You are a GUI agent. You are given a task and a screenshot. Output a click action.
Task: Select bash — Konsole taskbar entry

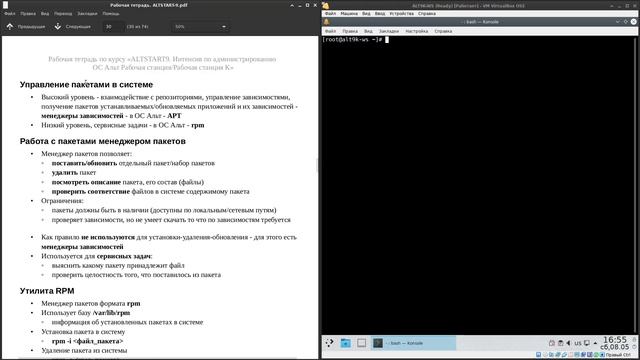(413, 343)
